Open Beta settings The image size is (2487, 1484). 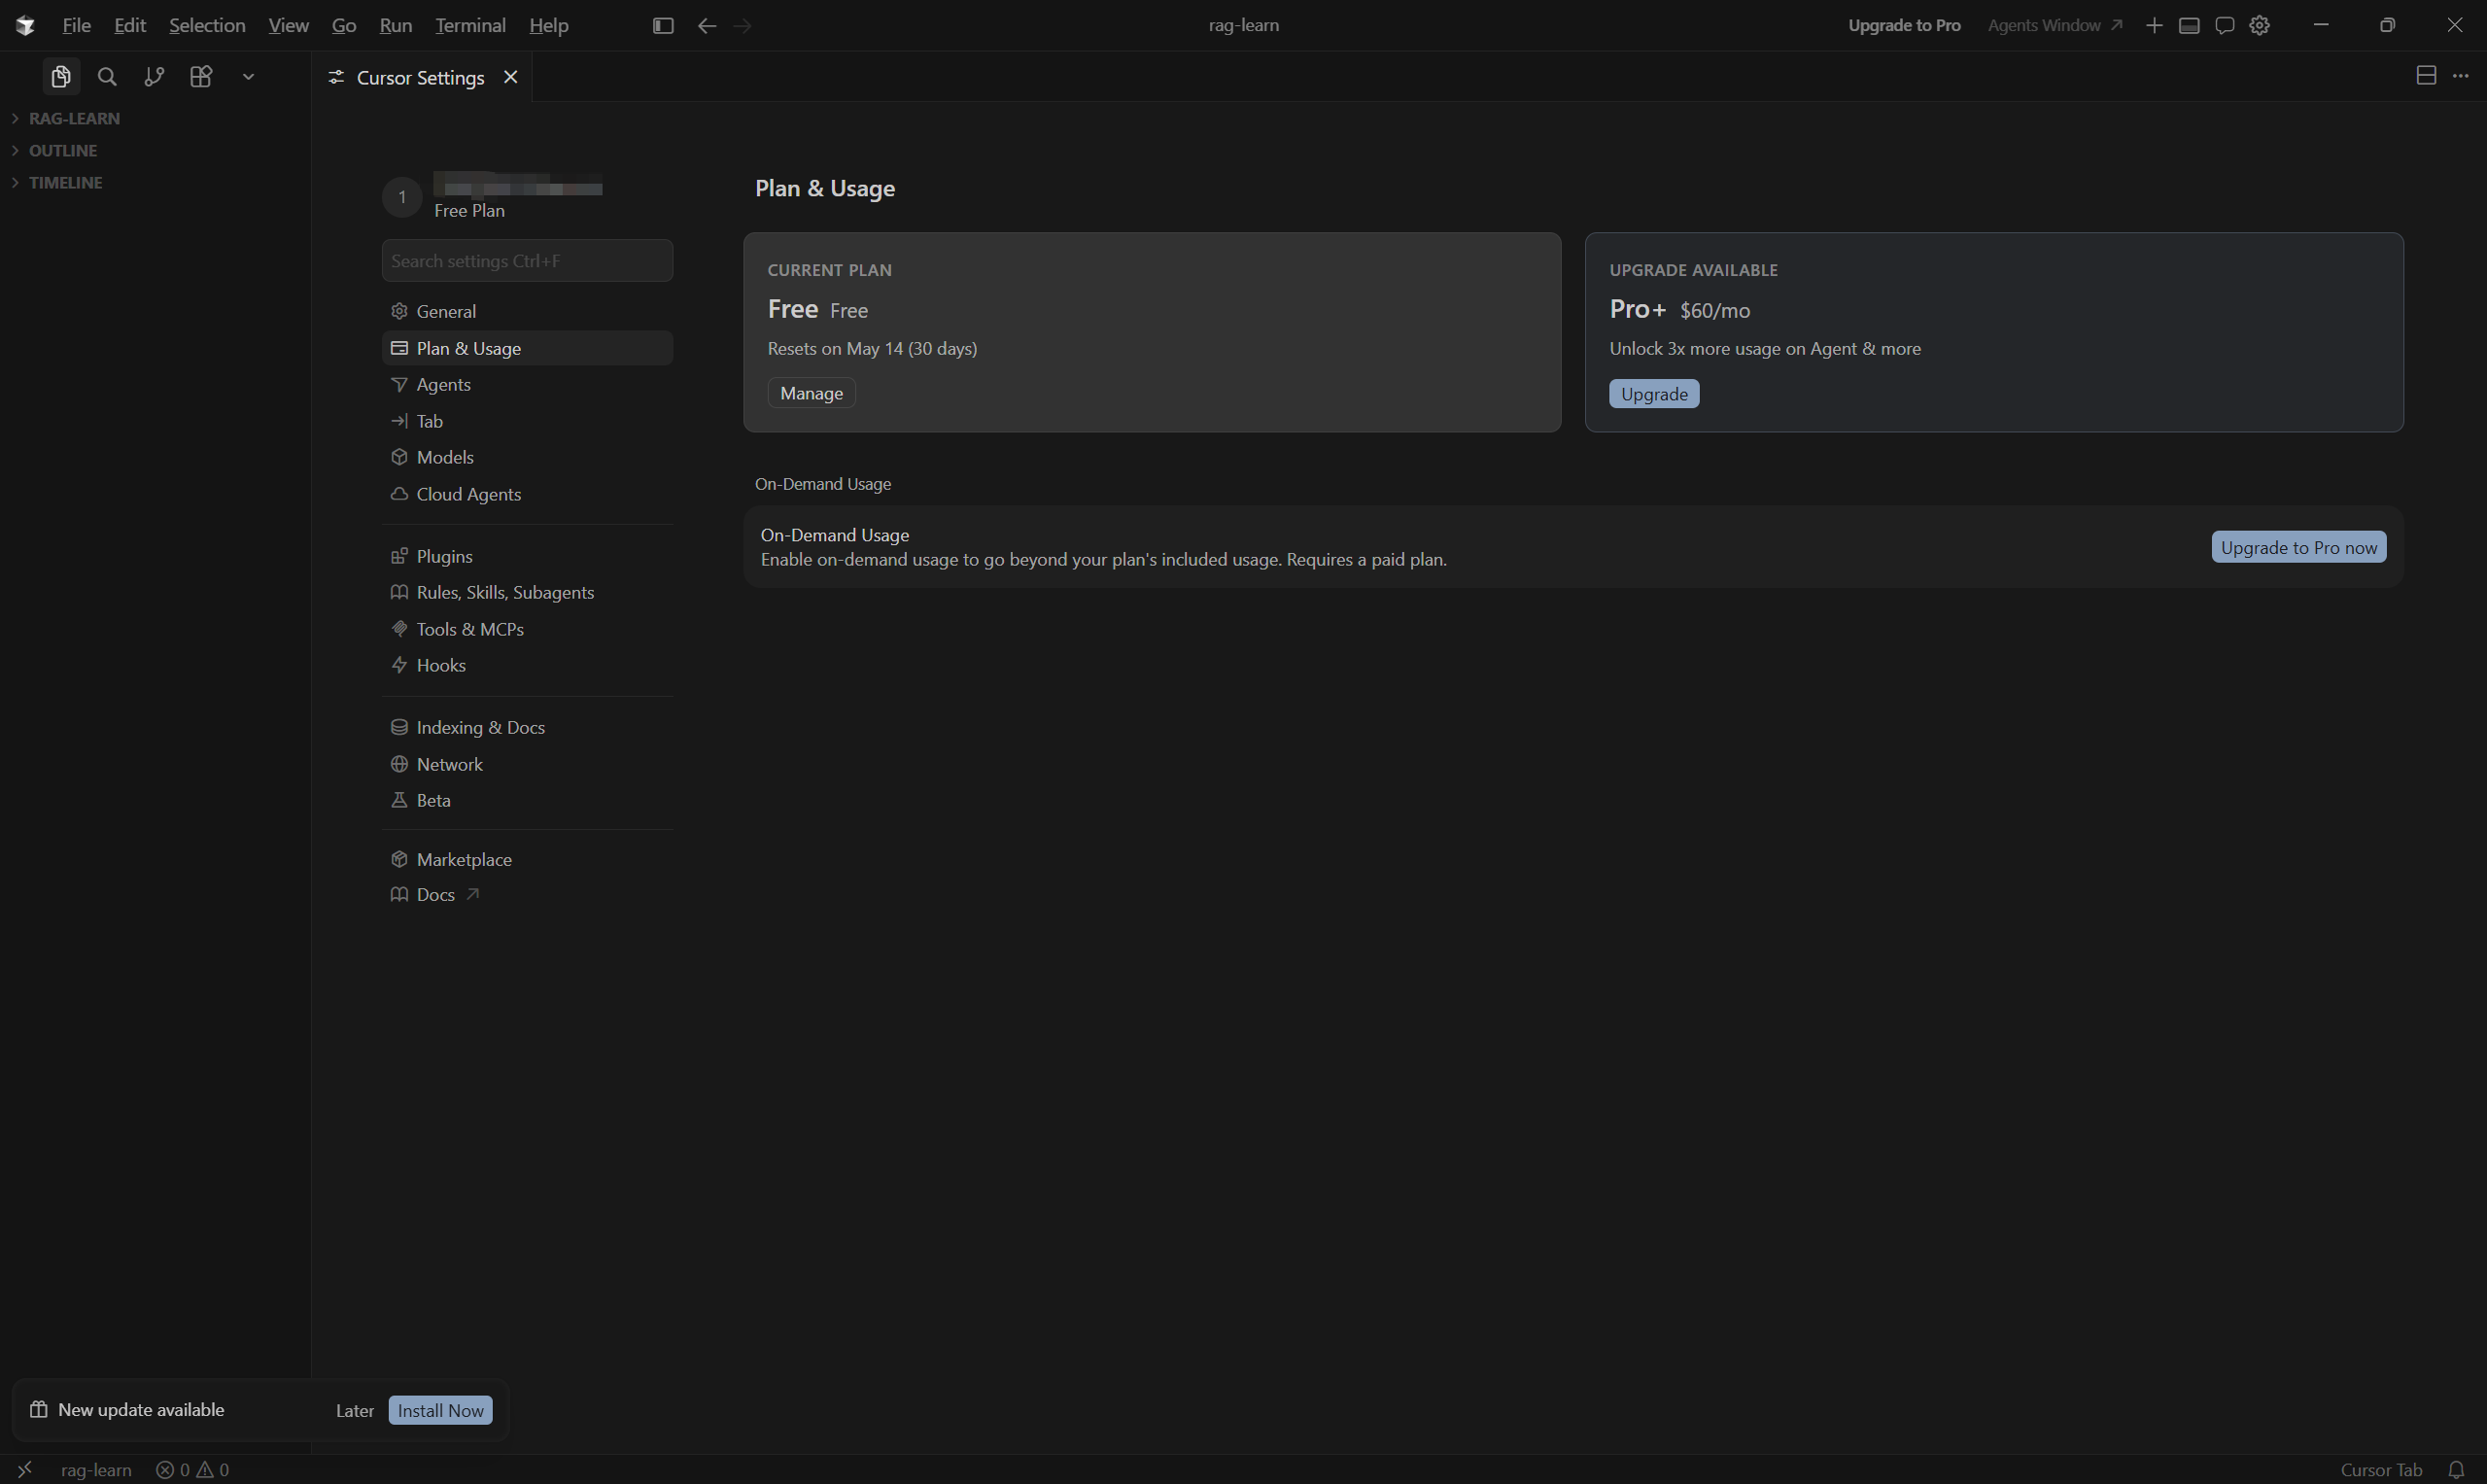click(x=527, y=800)
